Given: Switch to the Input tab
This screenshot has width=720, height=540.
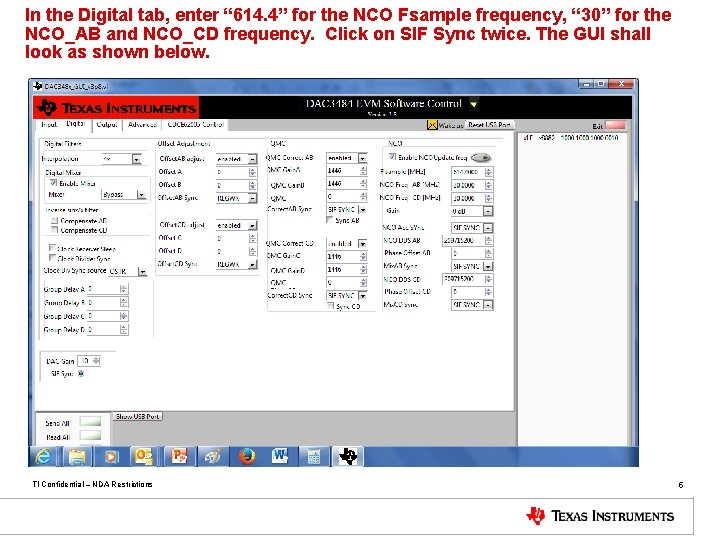Looking at the screenshot, I should click(49, 124).
